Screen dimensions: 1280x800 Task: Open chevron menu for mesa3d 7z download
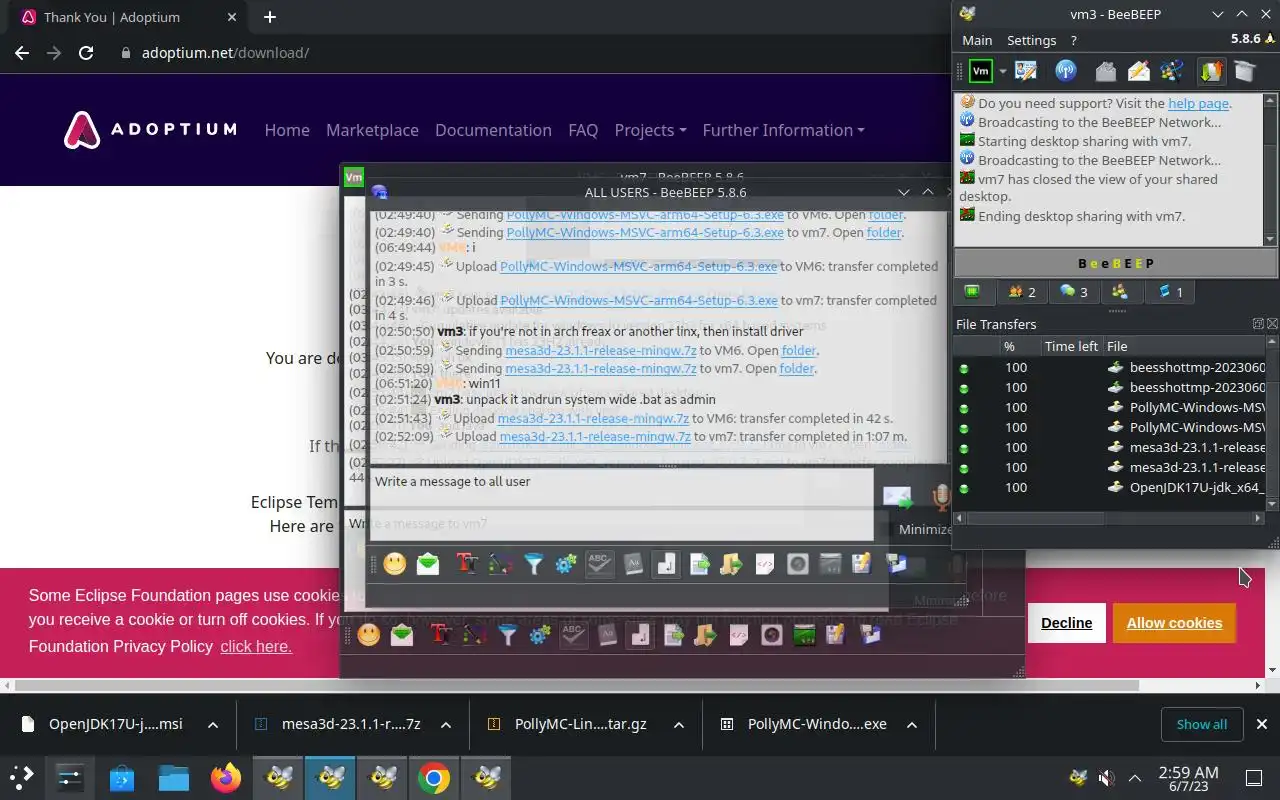click(x=446, y=724)
